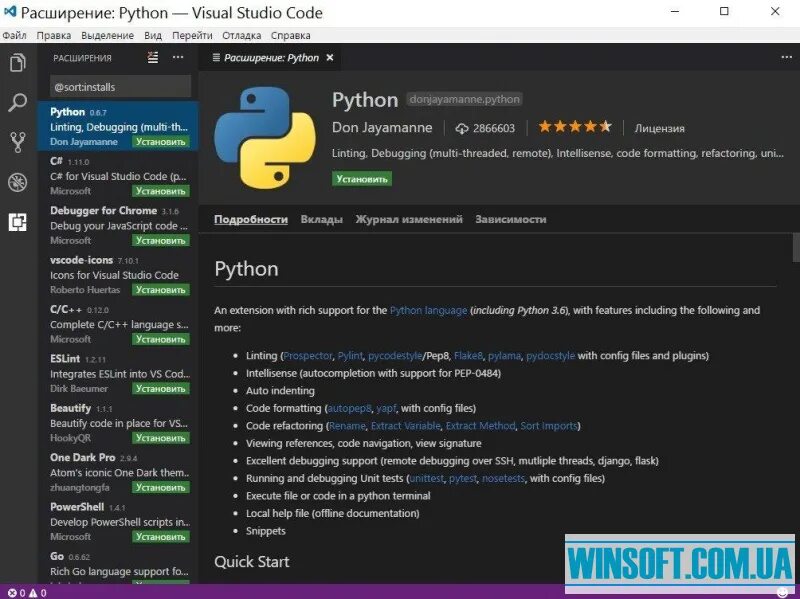Screen dimensions: 800x599
Task: Install the vscode-icons extension
Action: pyautogui.click(x=160, y=290)
